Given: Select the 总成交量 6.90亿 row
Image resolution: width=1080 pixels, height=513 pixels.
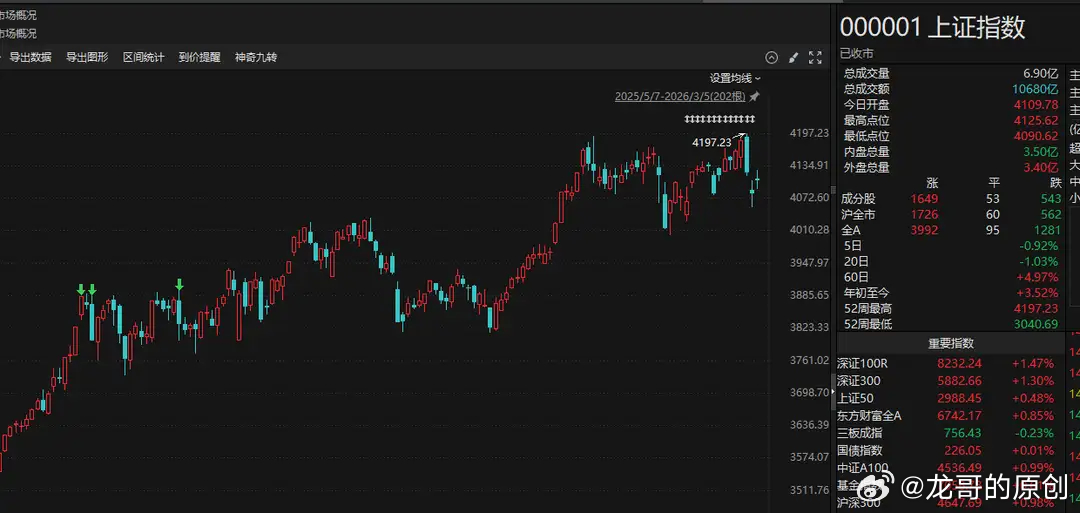Looking at the screenshot, I should tap(951, 74).
